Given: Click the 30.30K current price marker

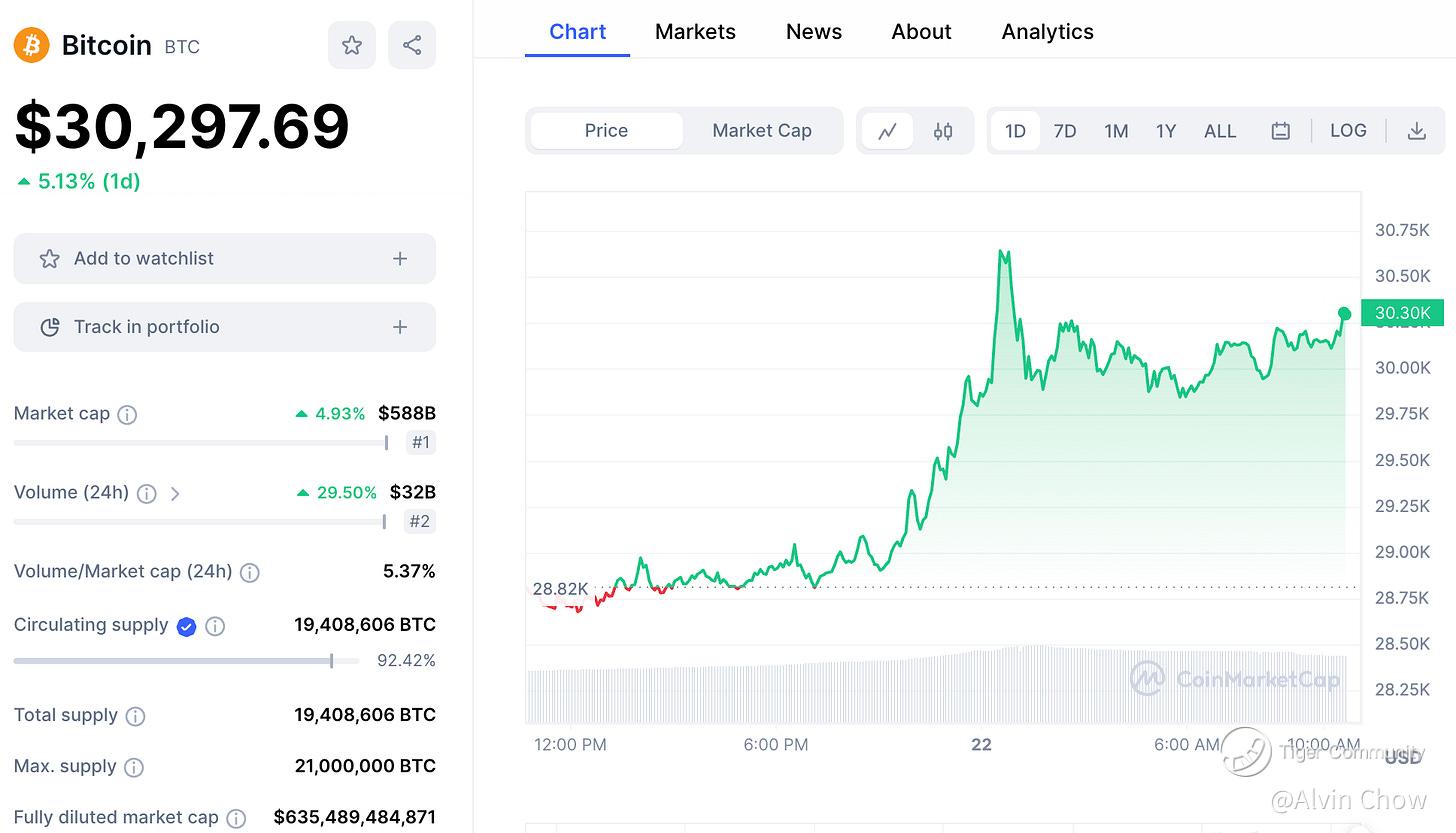Looking at the screenshot, I should [1402, 313].
